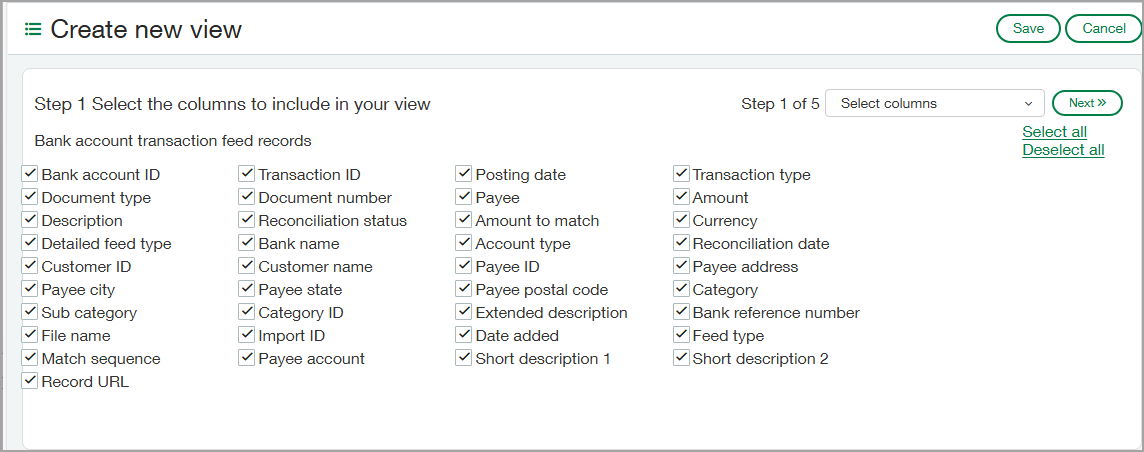
Task: Toggle the Extended description checkbox
Action: 464,312
